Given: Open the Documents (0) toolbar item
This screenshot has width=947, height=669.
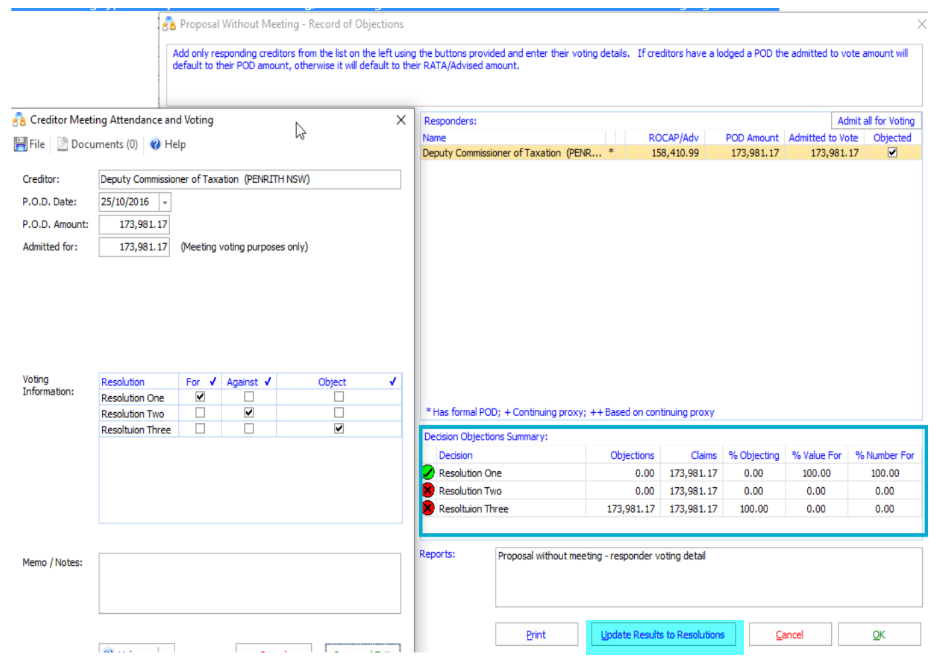Looking at the screenshot, I should (97, 145).
